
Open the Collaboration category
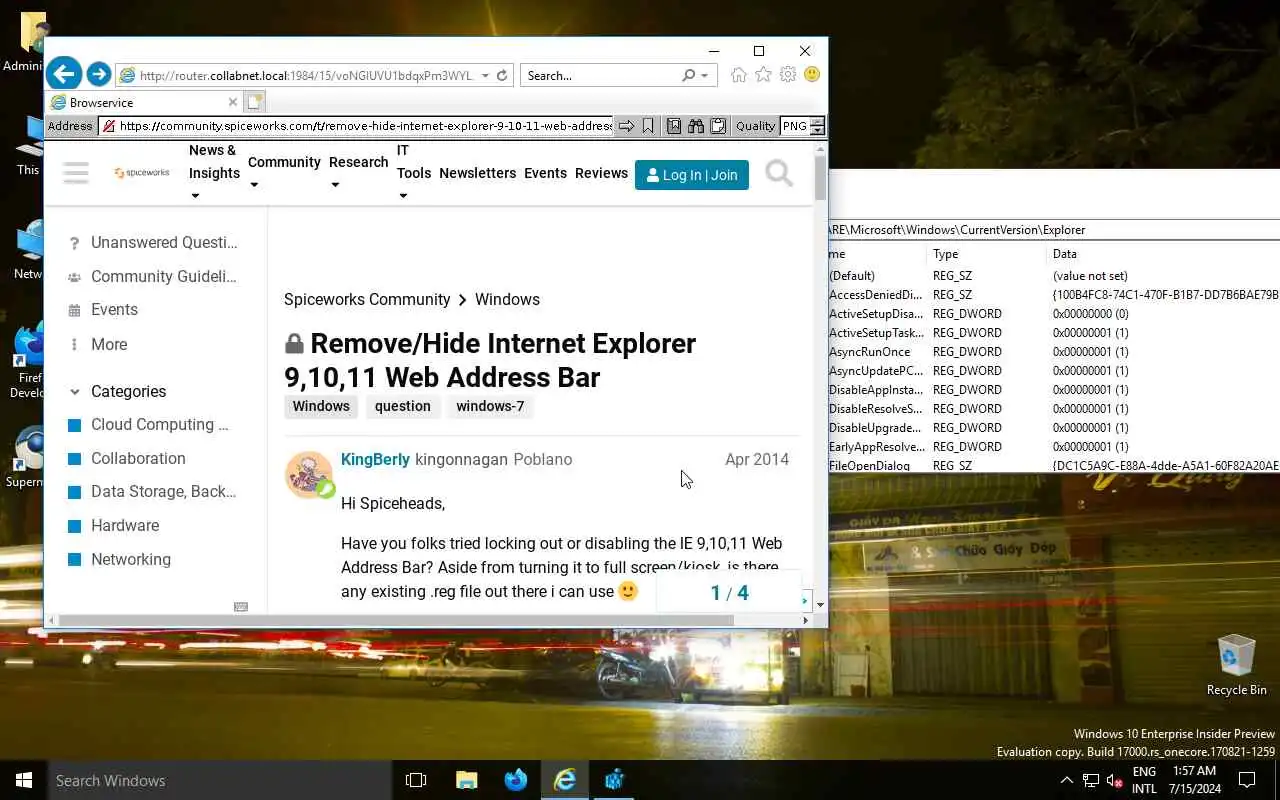(x=127, y=458)
